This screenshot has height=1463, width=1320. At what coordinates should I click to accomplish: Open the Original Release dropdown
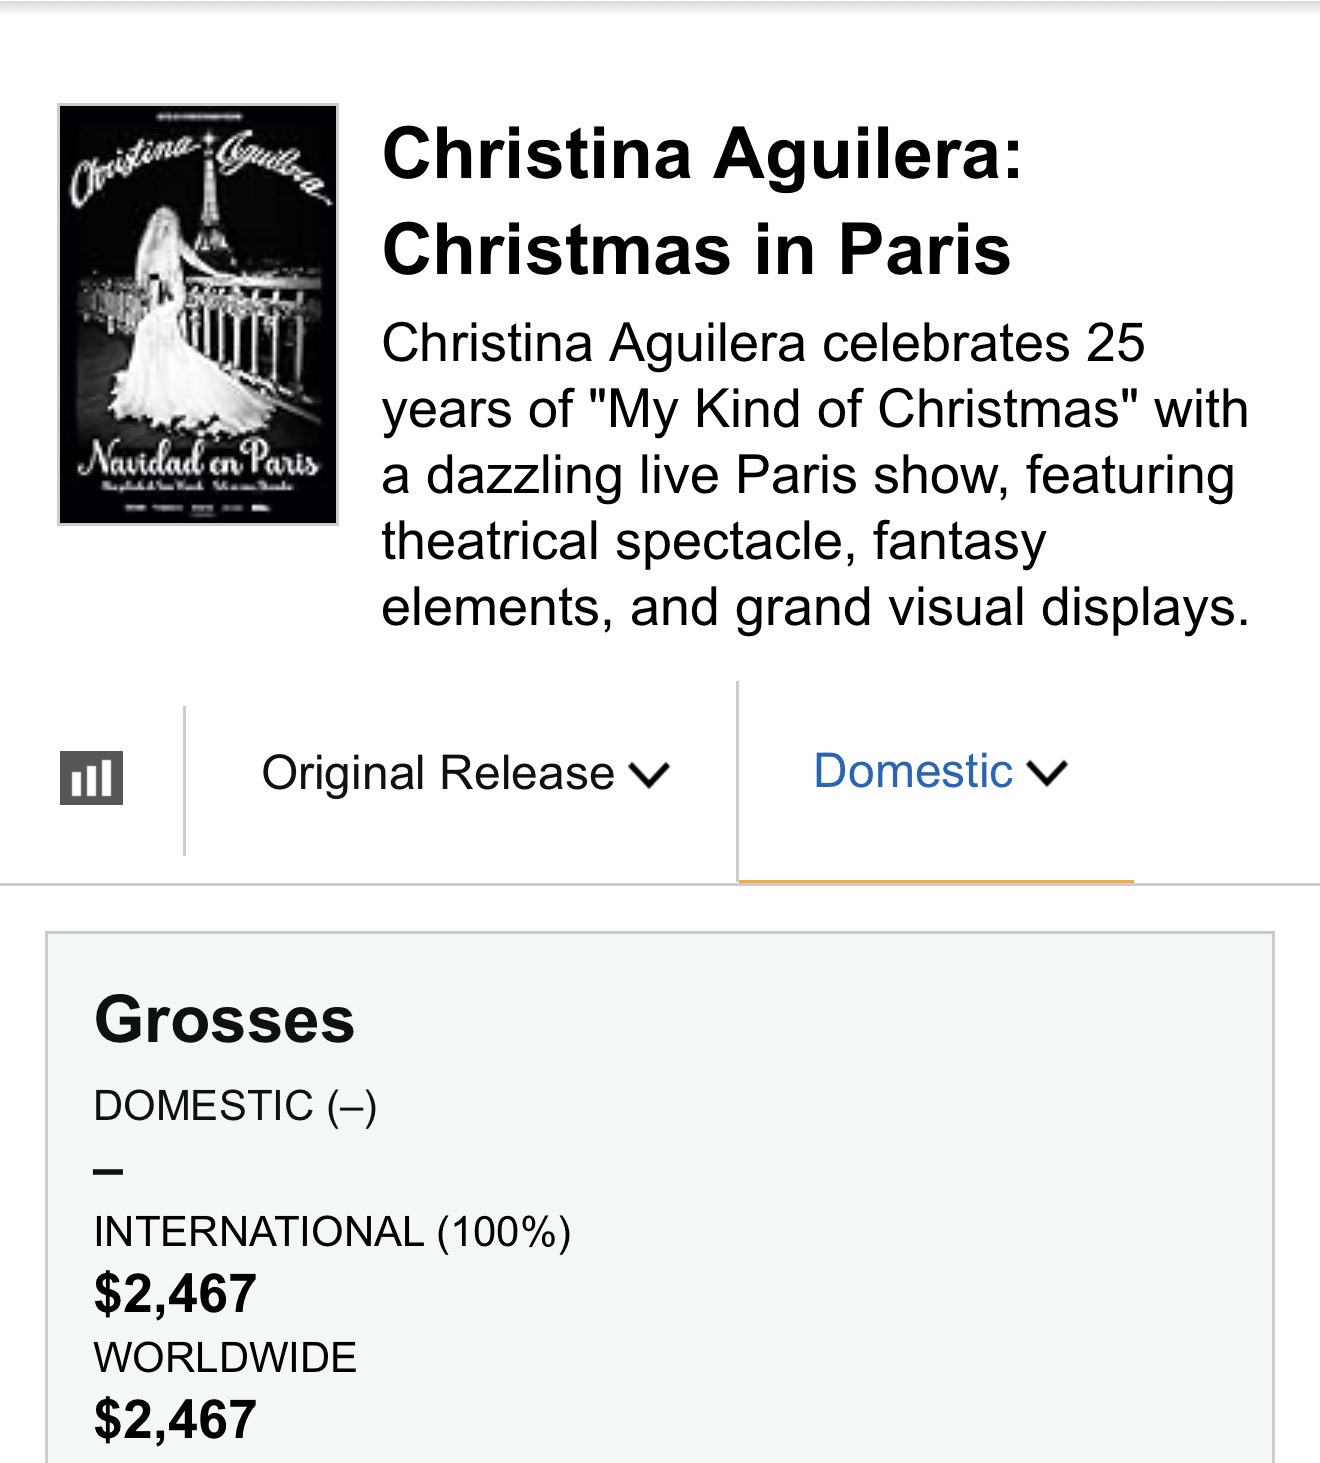pos(438,773)
